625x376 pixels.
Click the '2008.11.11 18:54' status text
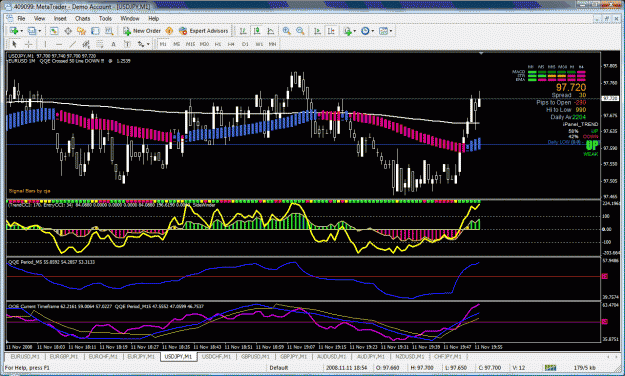(x=346, y=367)
